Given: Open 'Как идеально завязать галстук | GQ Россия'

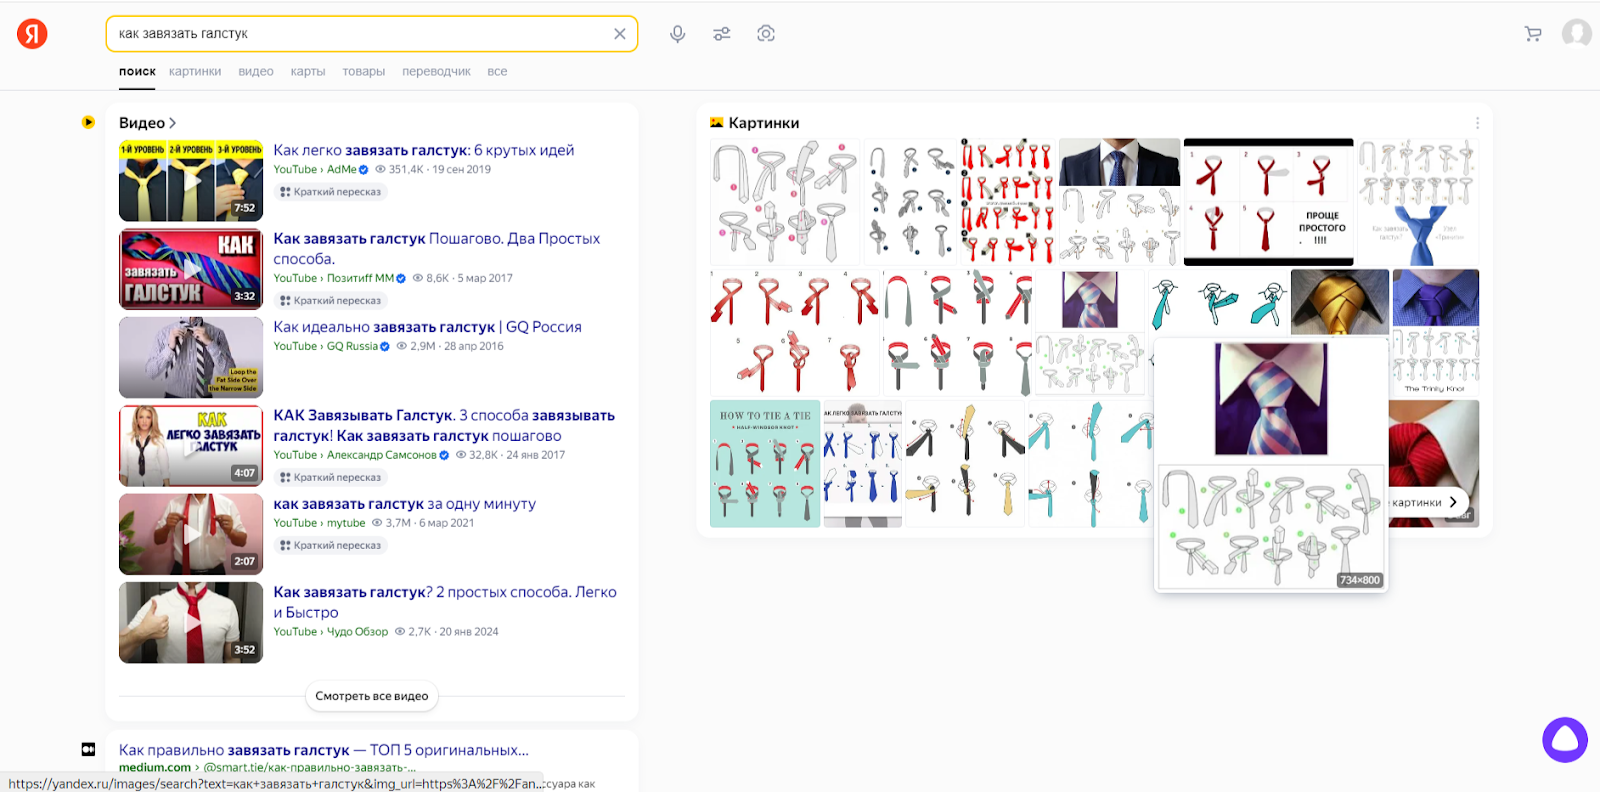Looking at the screenshot, I should click(427, 327).
